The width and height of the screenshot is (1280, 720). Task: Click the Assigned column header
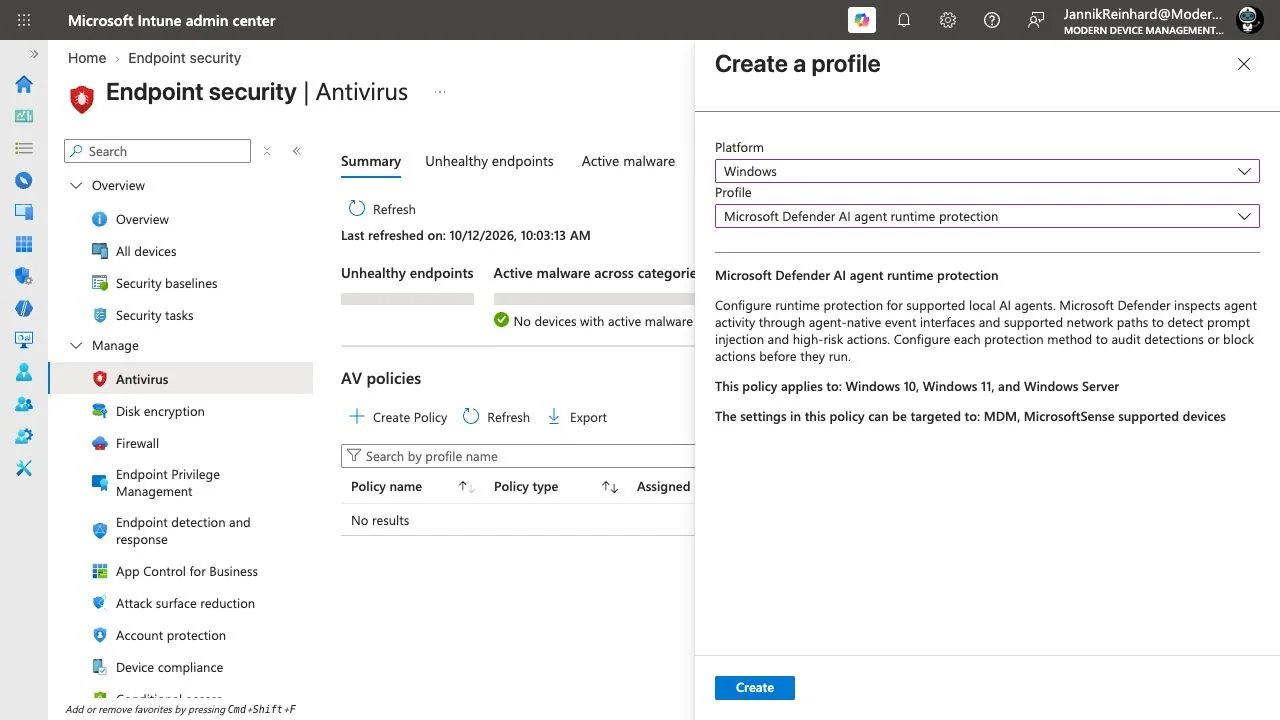click(663, 486)
